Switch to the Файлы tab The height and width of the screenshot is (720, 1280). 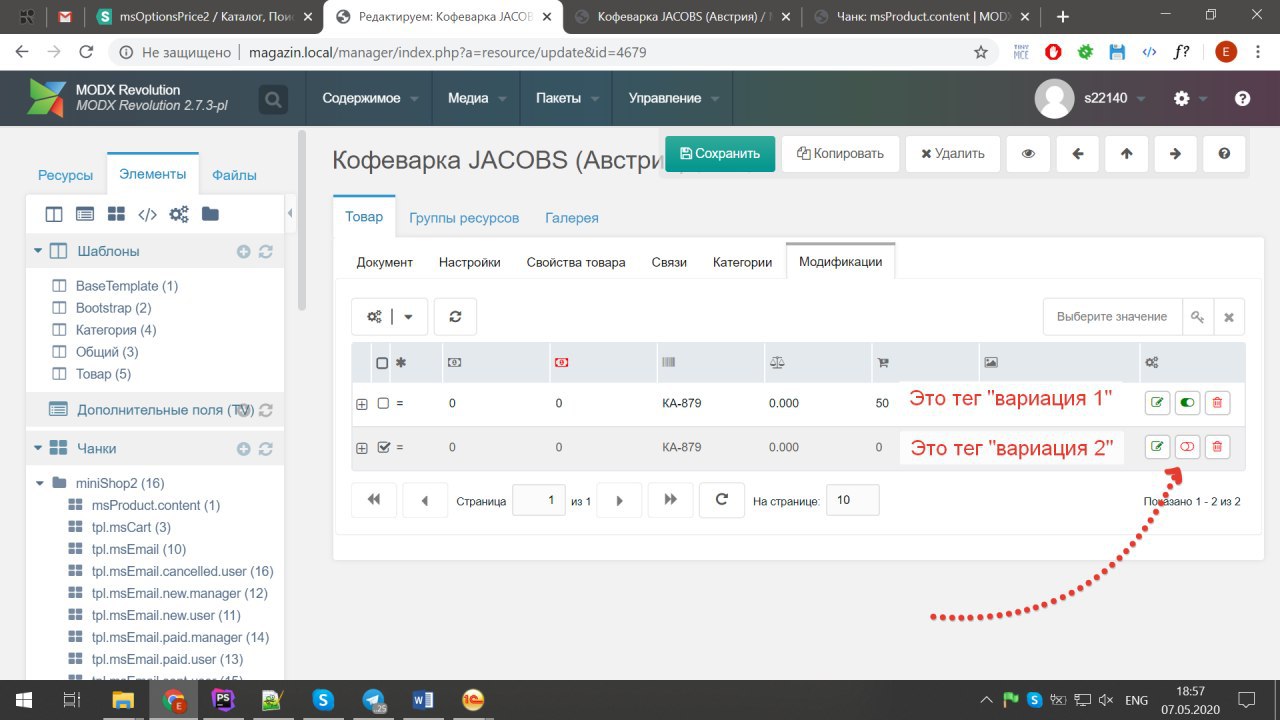point(234,175)
